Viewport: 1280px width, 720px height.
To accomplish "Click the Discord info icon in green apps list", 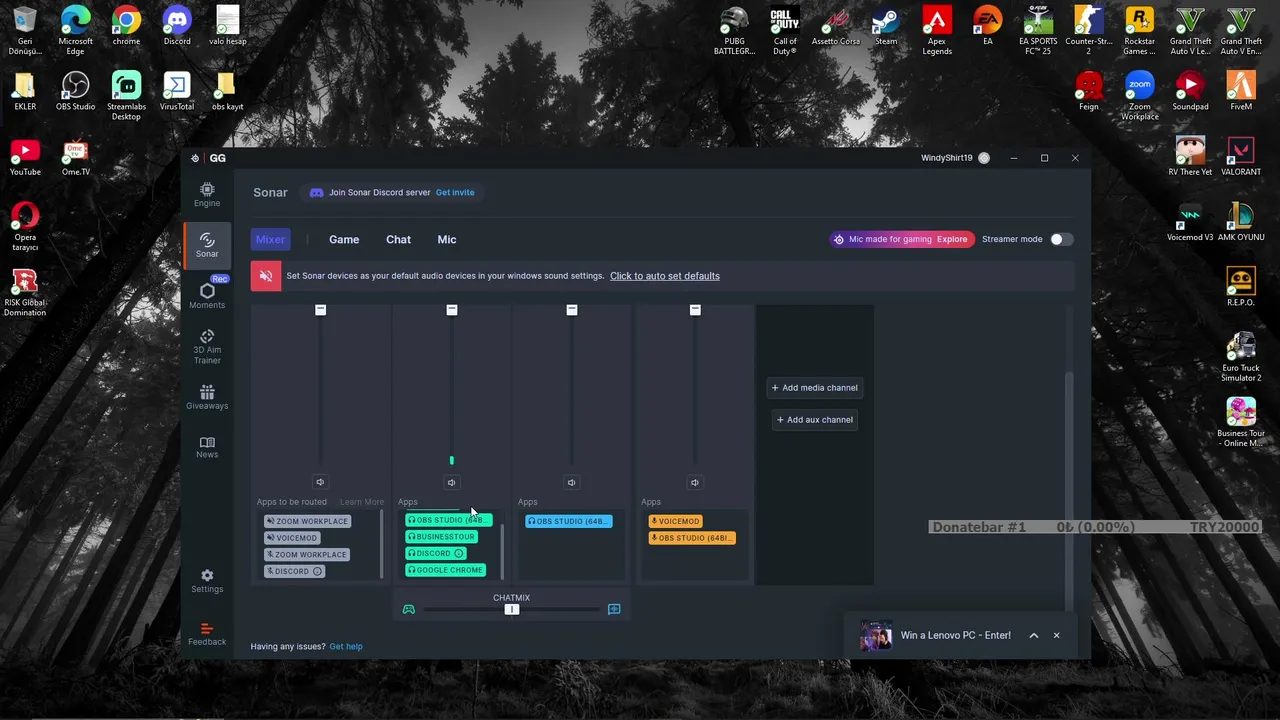I will 459,553.
